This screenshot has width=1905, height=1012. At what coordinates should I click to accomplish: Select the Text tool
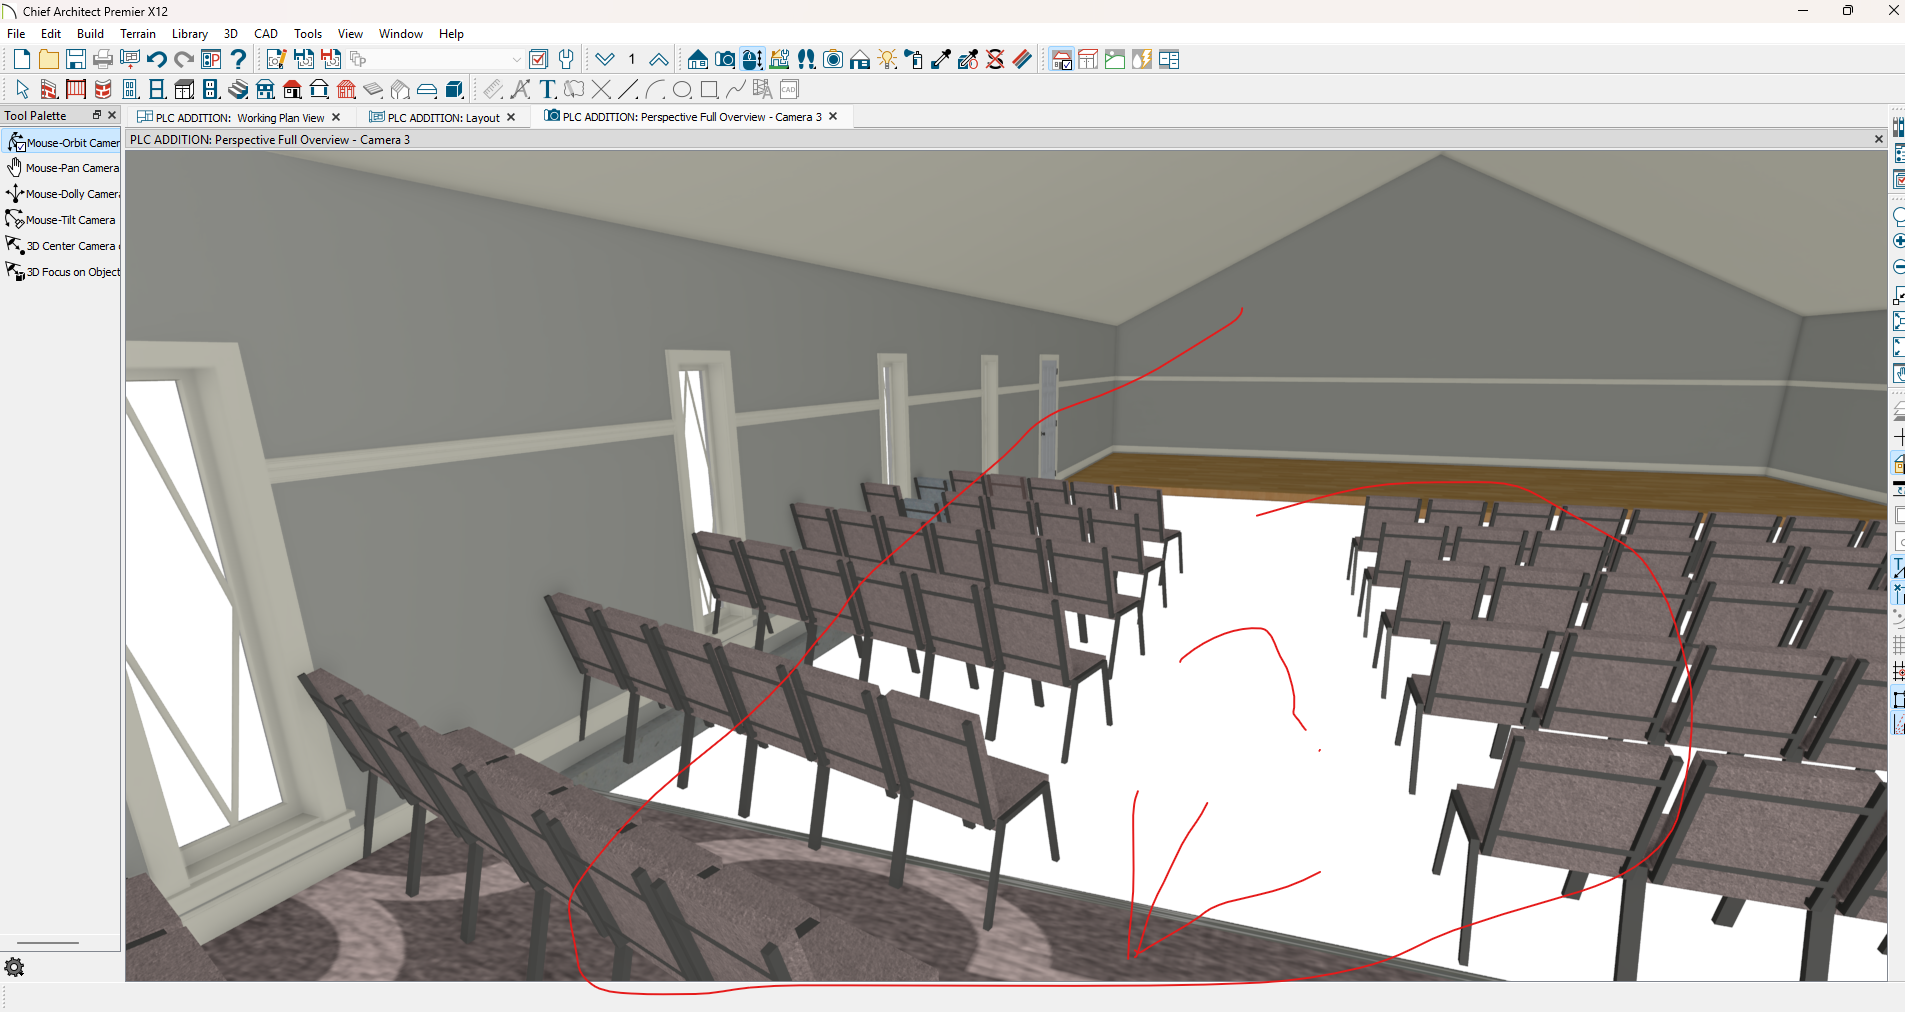(547, 90)
